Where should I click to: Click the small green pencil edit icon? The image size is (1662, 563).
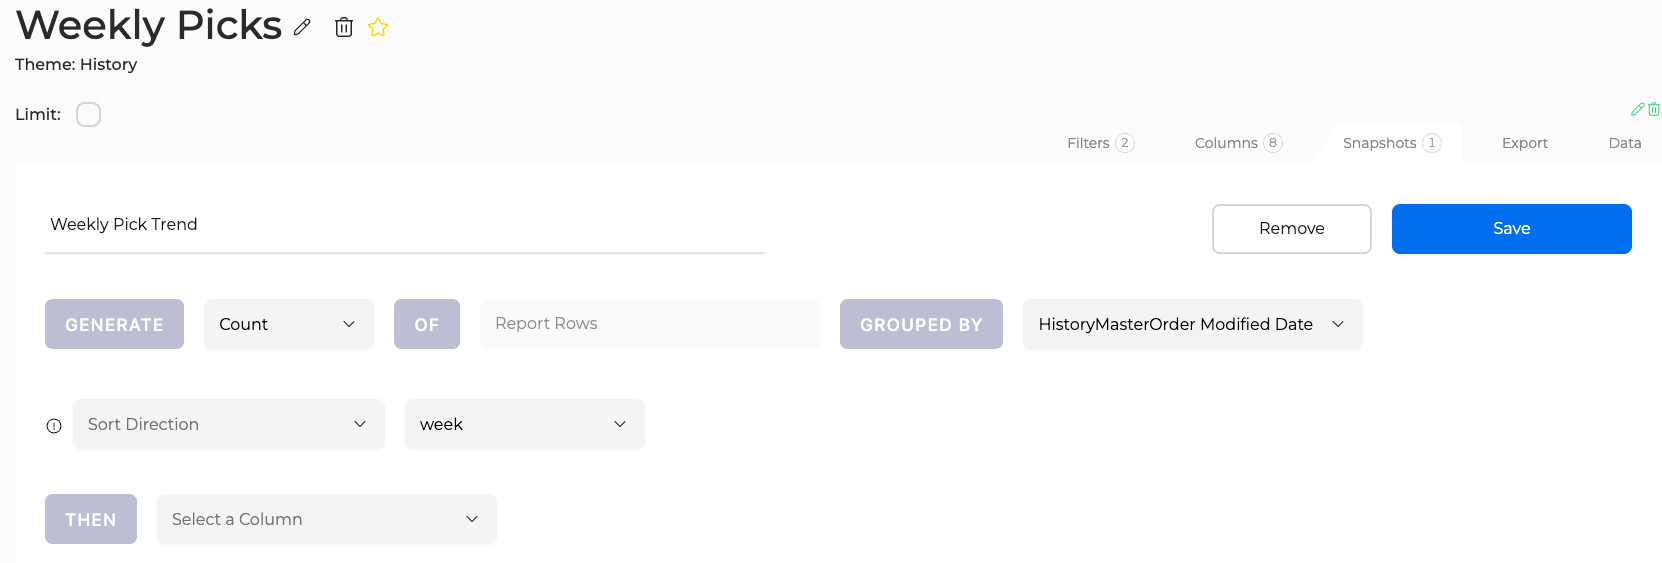(x=1638, y=109)
